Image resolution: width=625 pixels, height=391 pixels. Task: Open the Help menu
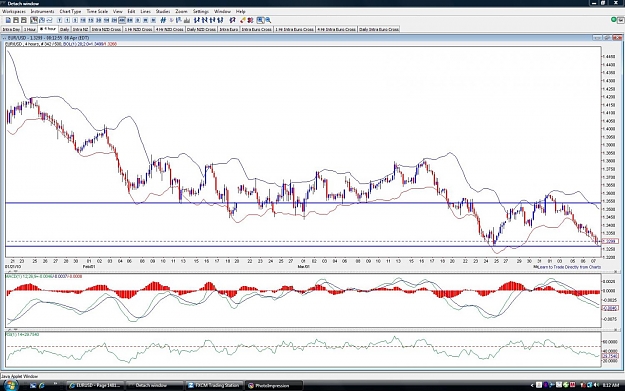pyautogui.click(x=240, y=12)
